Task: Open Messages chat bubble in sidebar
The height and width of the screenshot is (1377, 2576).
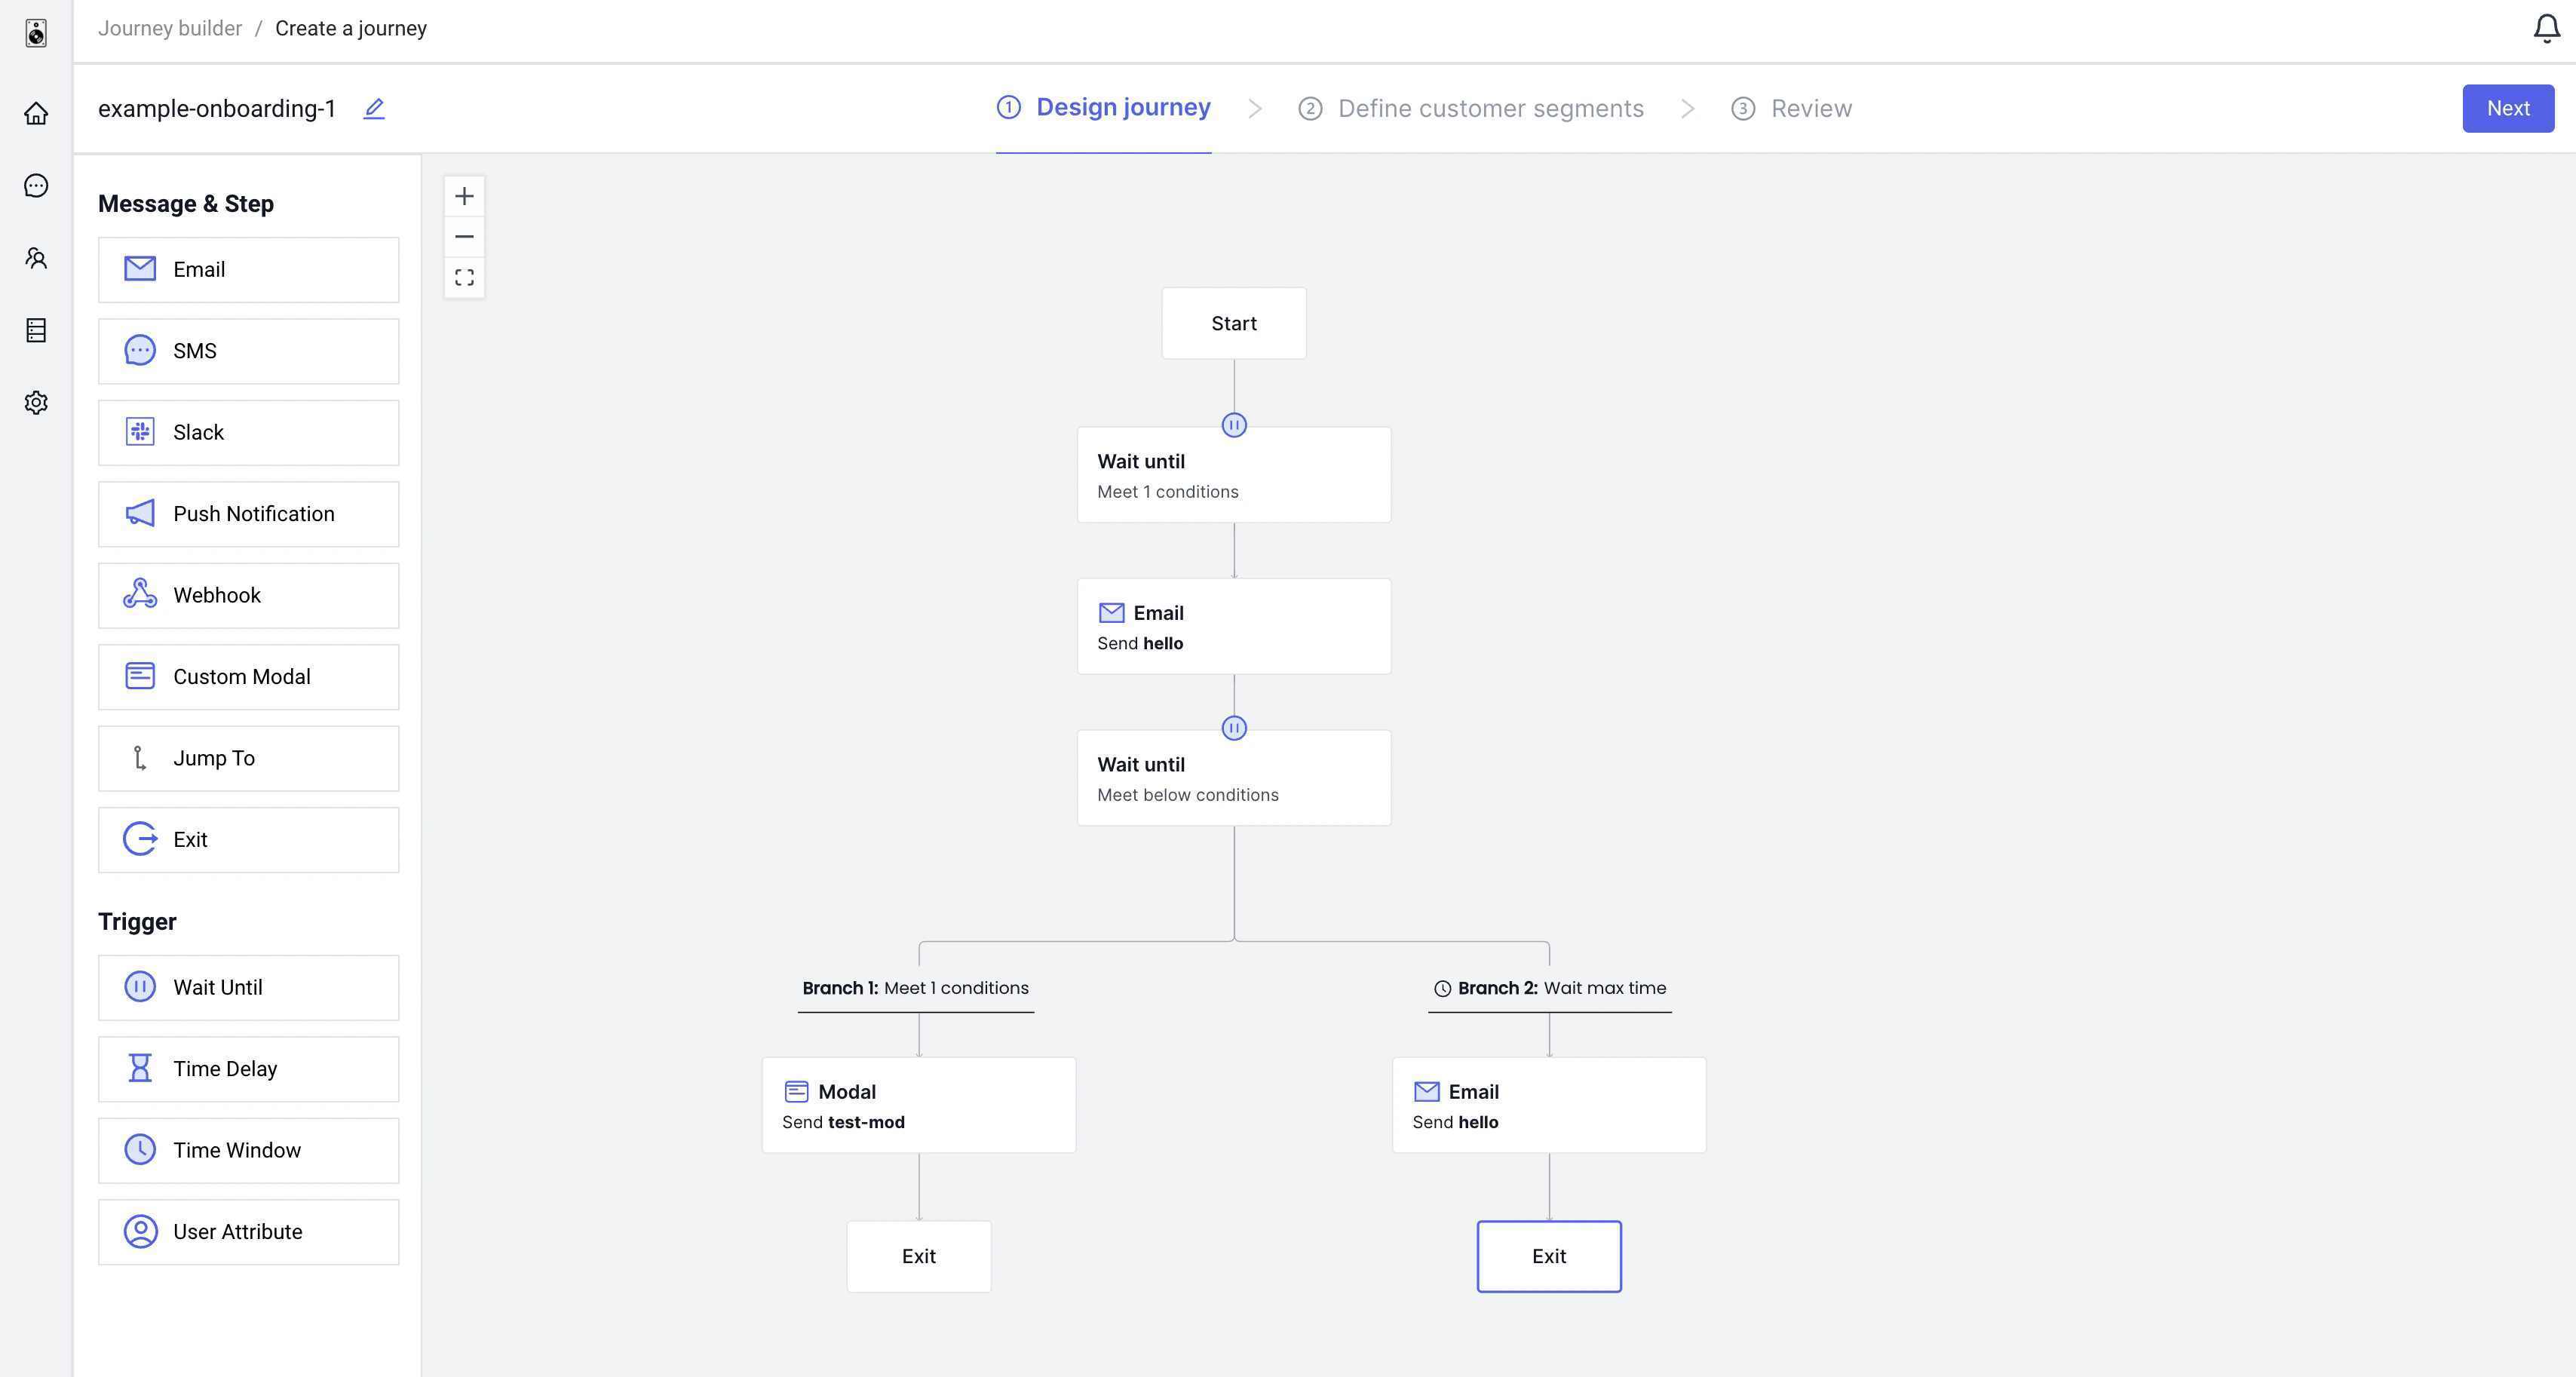Action: click(x=36, y=186)
